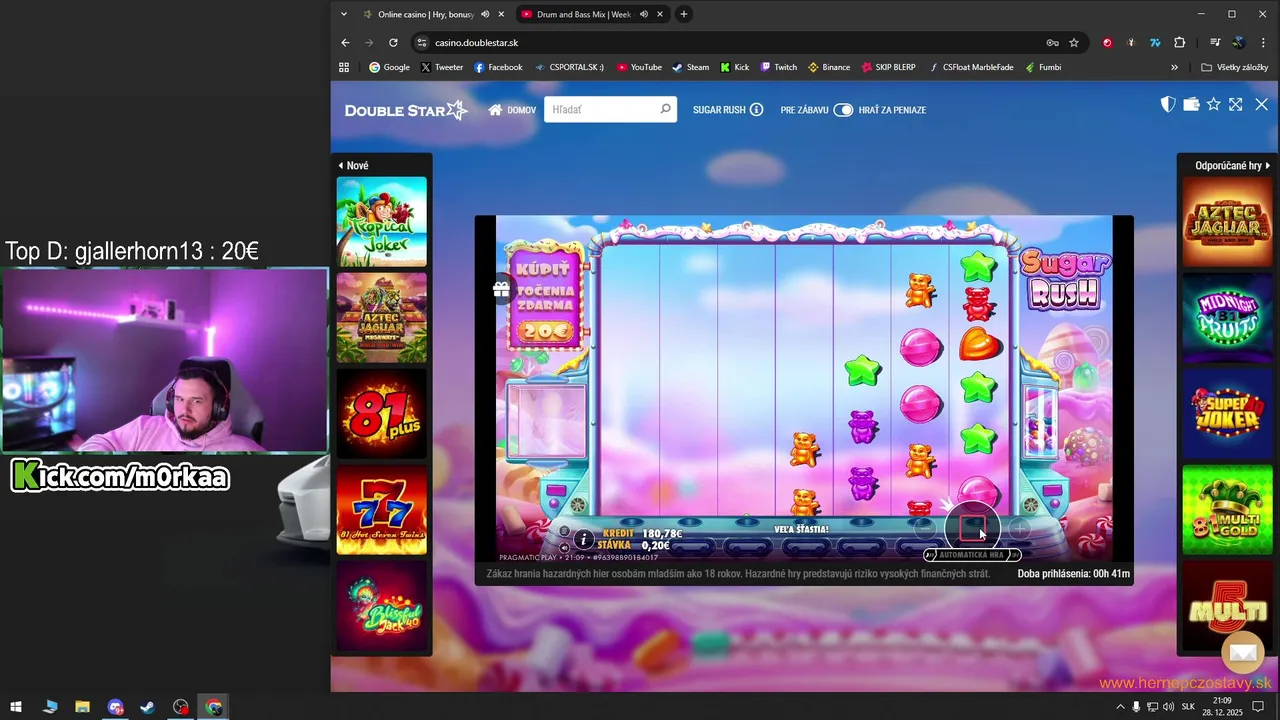This screenshot has height=720, width=1280.
Task: Click the Double Star logo
Action: (x=406, y=110)
